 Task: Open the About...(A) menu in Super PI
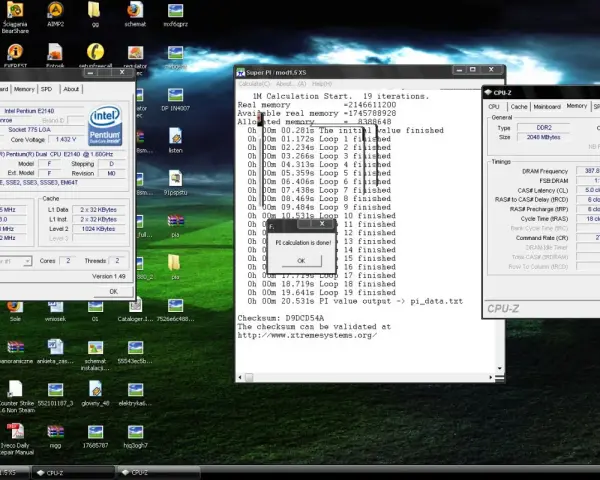(x=291, y=84)
